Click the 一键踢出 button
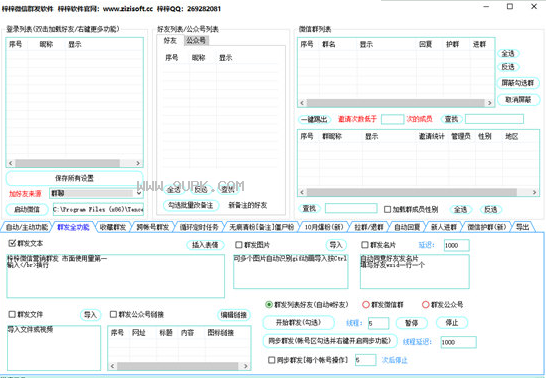 pos(314,119)
